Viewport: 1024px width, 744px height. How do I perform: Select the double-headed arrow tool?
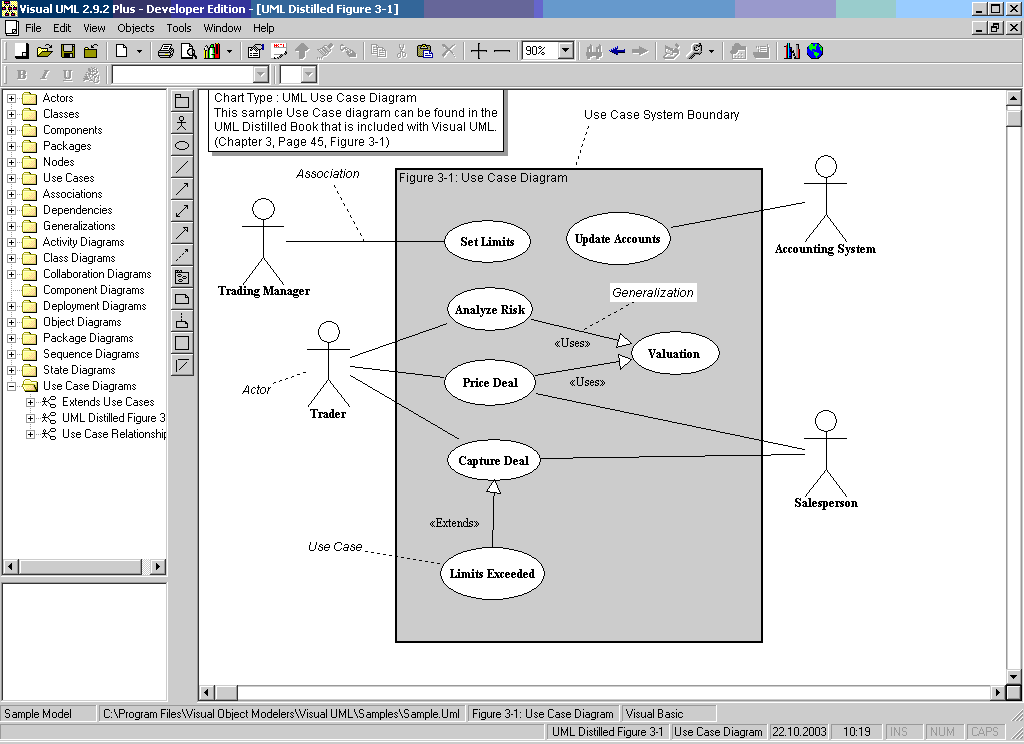[182, 211]
